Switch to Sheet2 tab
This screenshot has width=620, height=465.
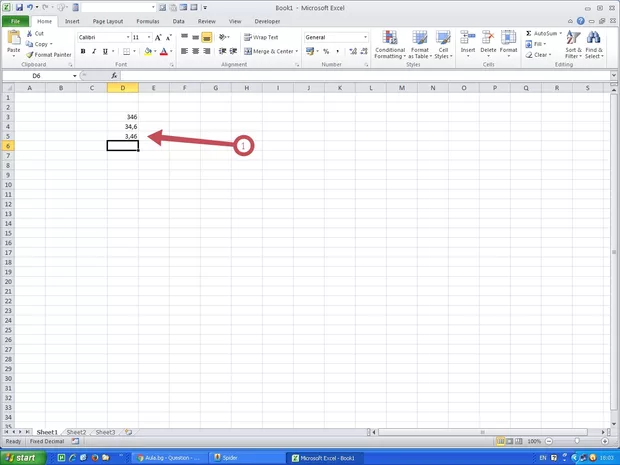[76, 432]
